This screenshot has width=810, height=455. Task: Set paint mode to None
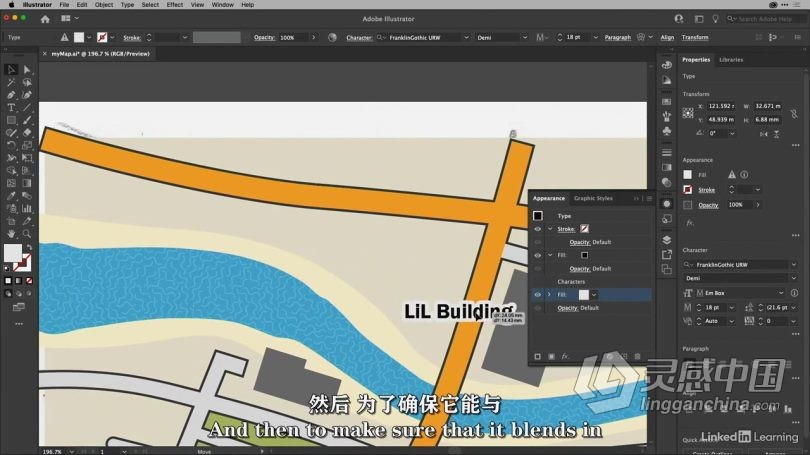[29, 281]
